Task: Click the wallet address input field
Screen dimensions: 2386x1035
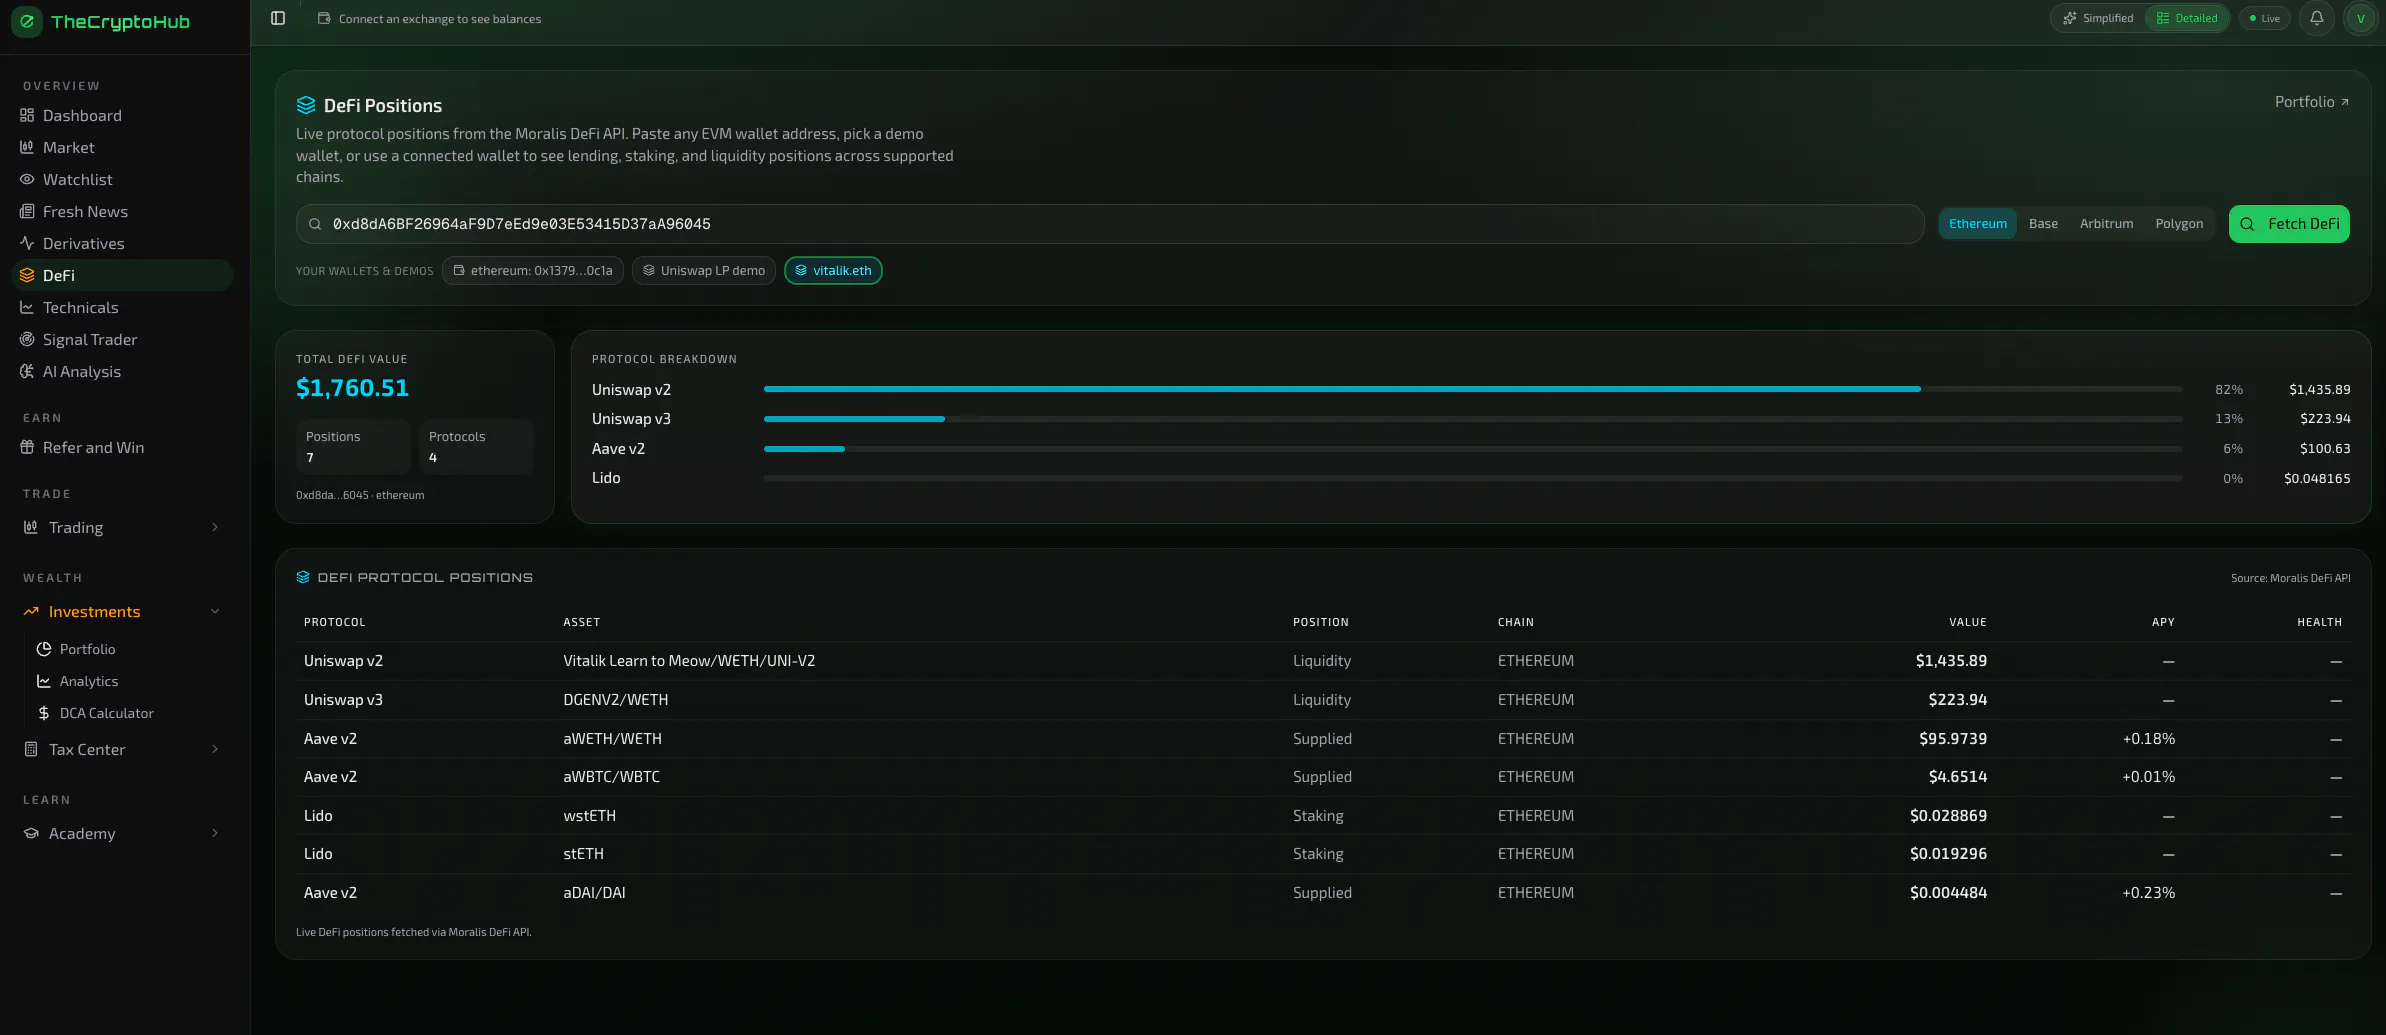Action: pyautogui.click(x=1110, y=224)
